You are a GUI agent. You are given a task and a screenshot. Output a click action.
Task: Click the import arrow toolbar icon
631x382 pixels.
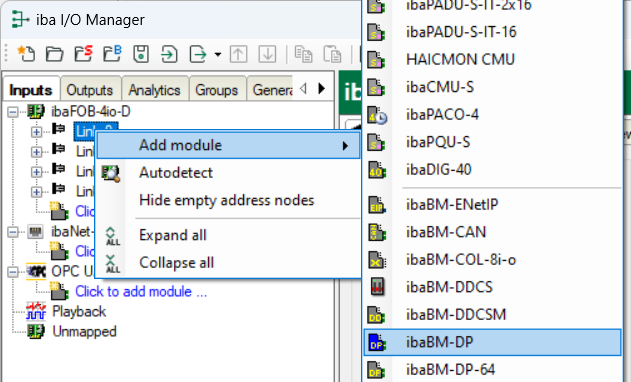tap(169, 54)
